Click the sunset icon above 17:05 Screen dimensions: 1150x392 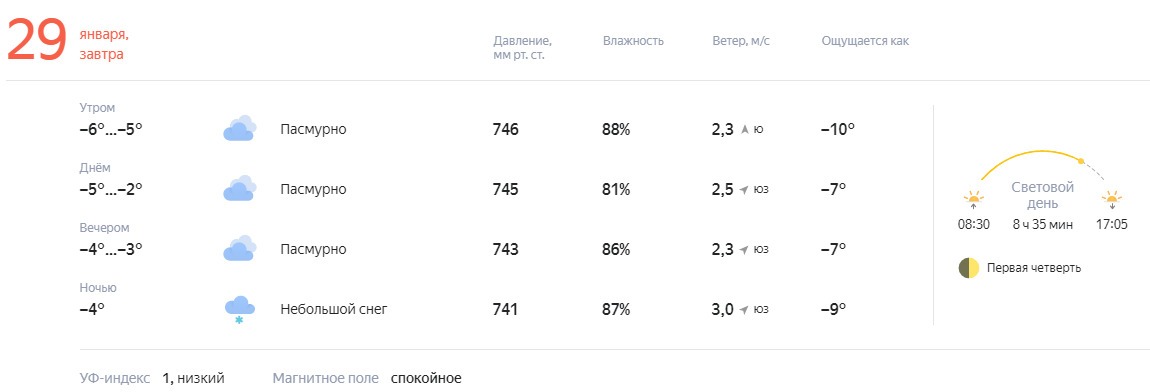click(x=1112, y=200)
